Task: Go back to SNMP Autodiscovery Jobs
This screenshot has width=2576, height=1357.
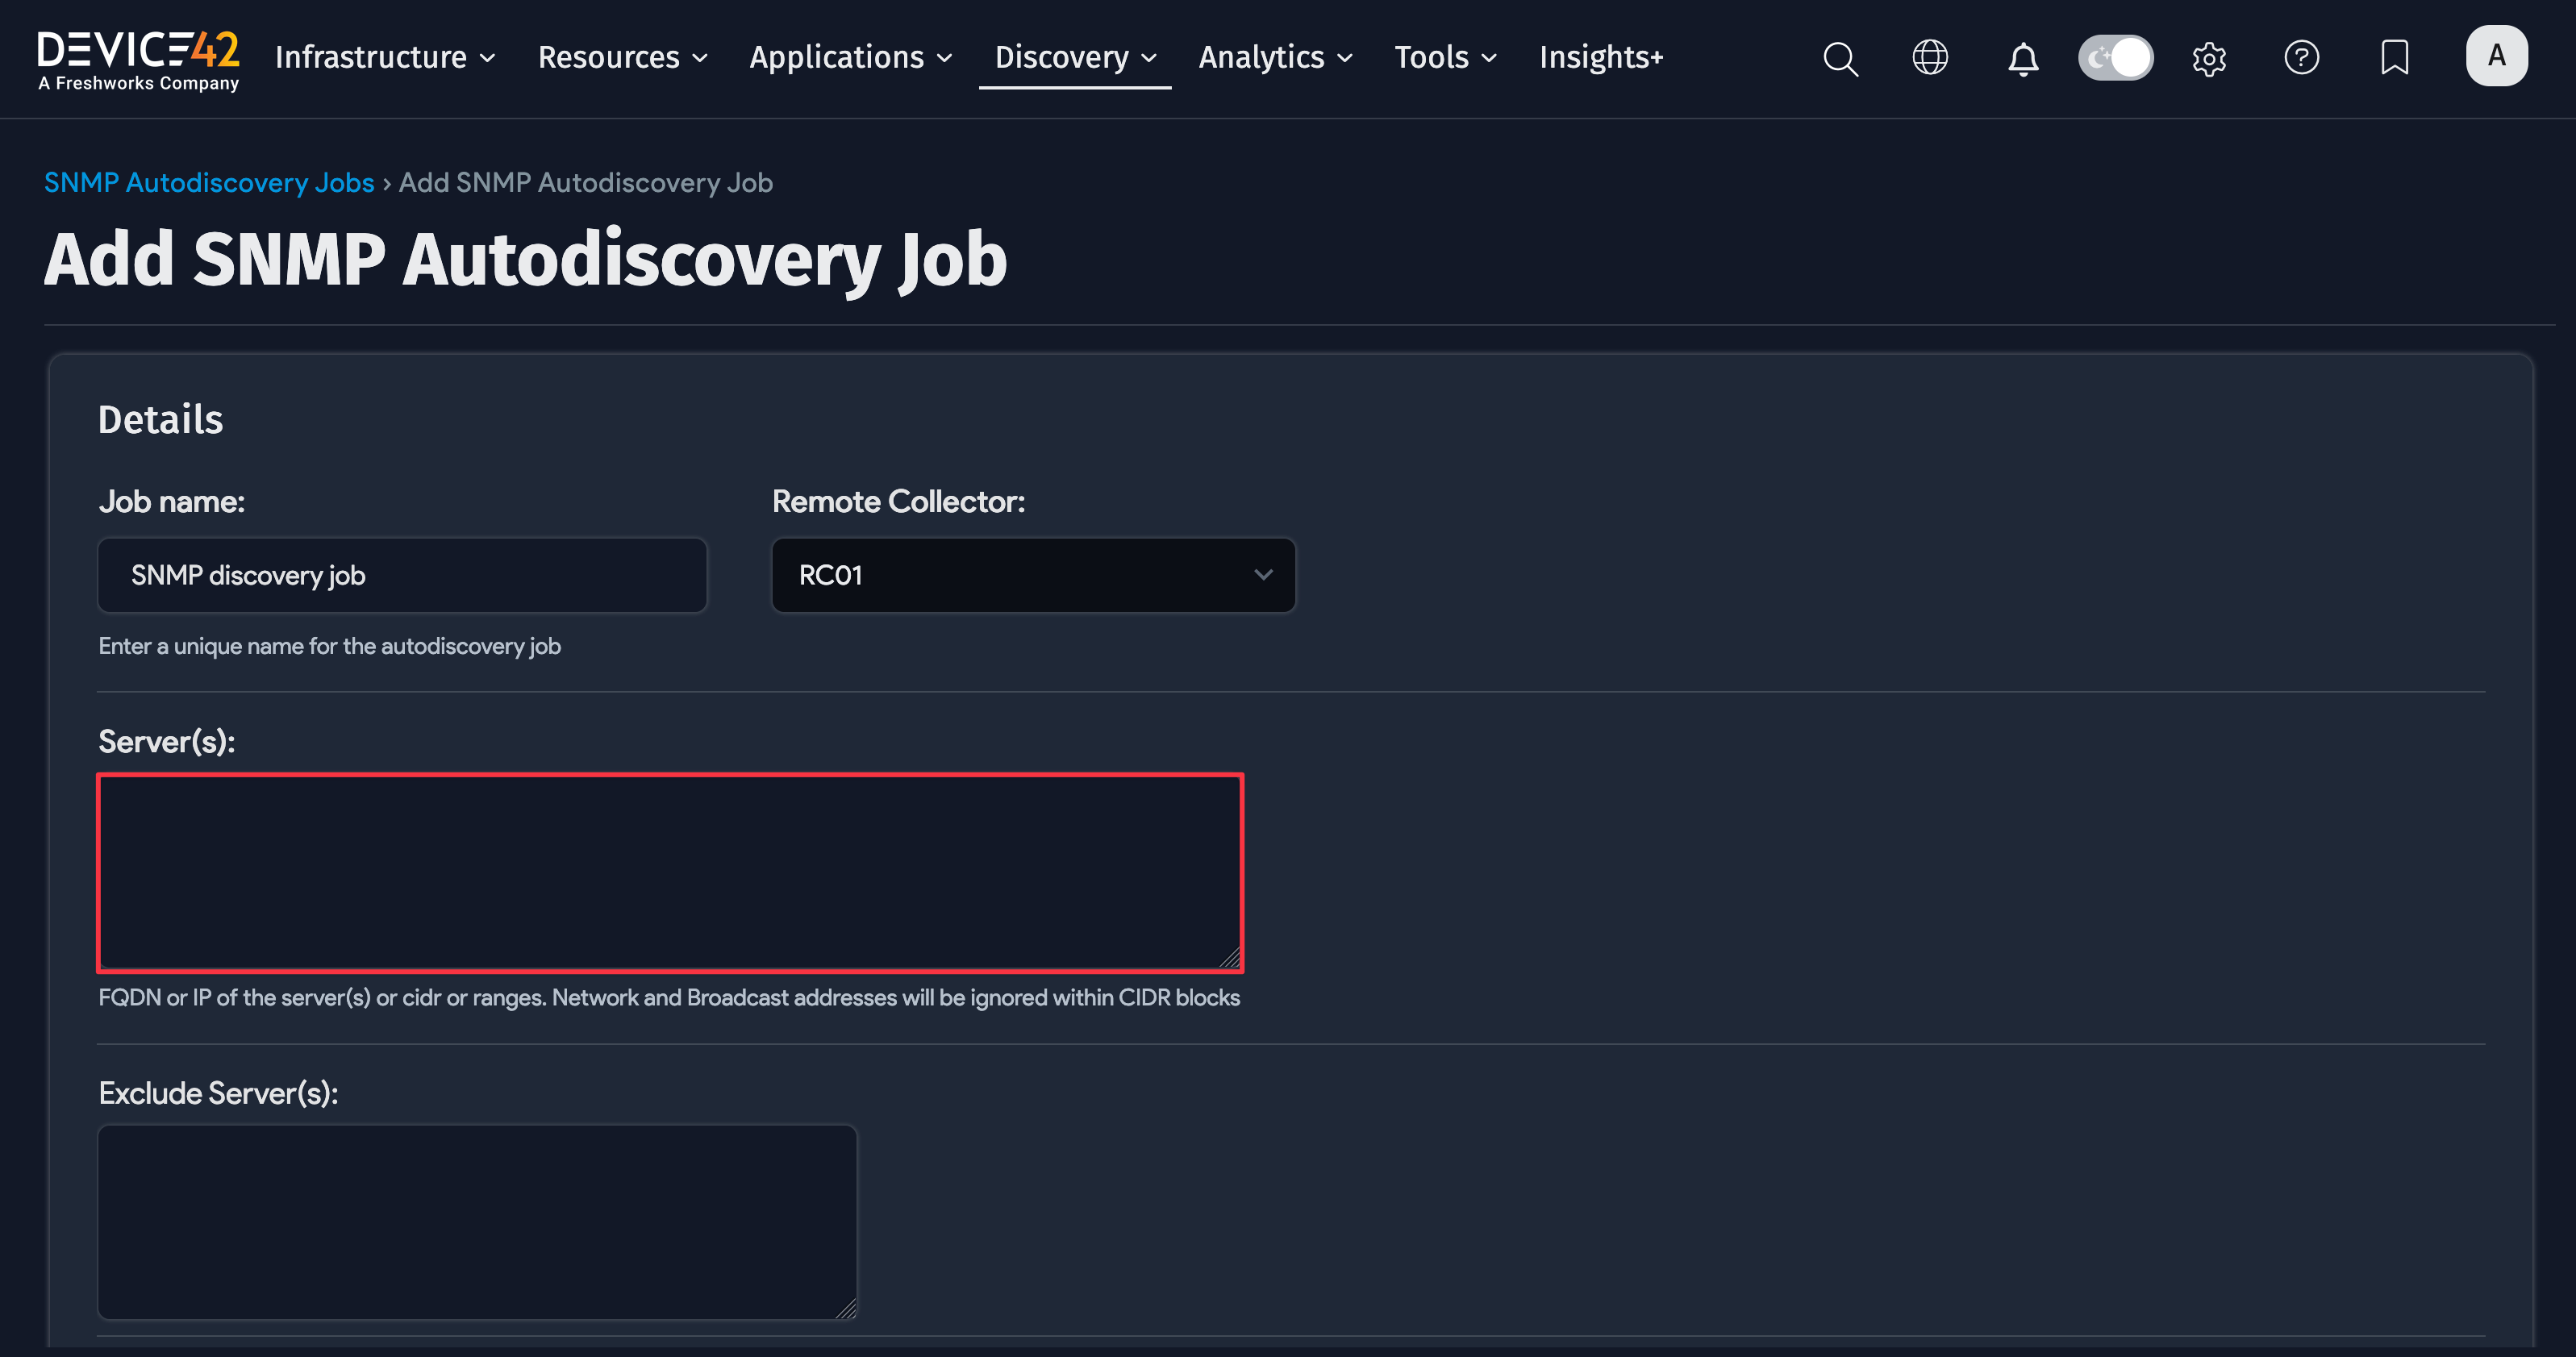Action: pos(208,182)
